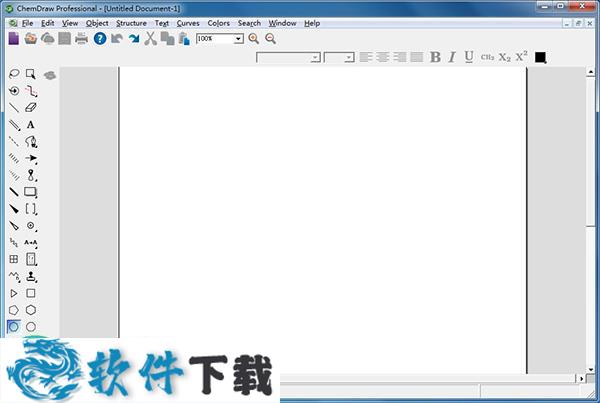
Task: Open the TLC Plate tool
Action: tap(31, 259)
